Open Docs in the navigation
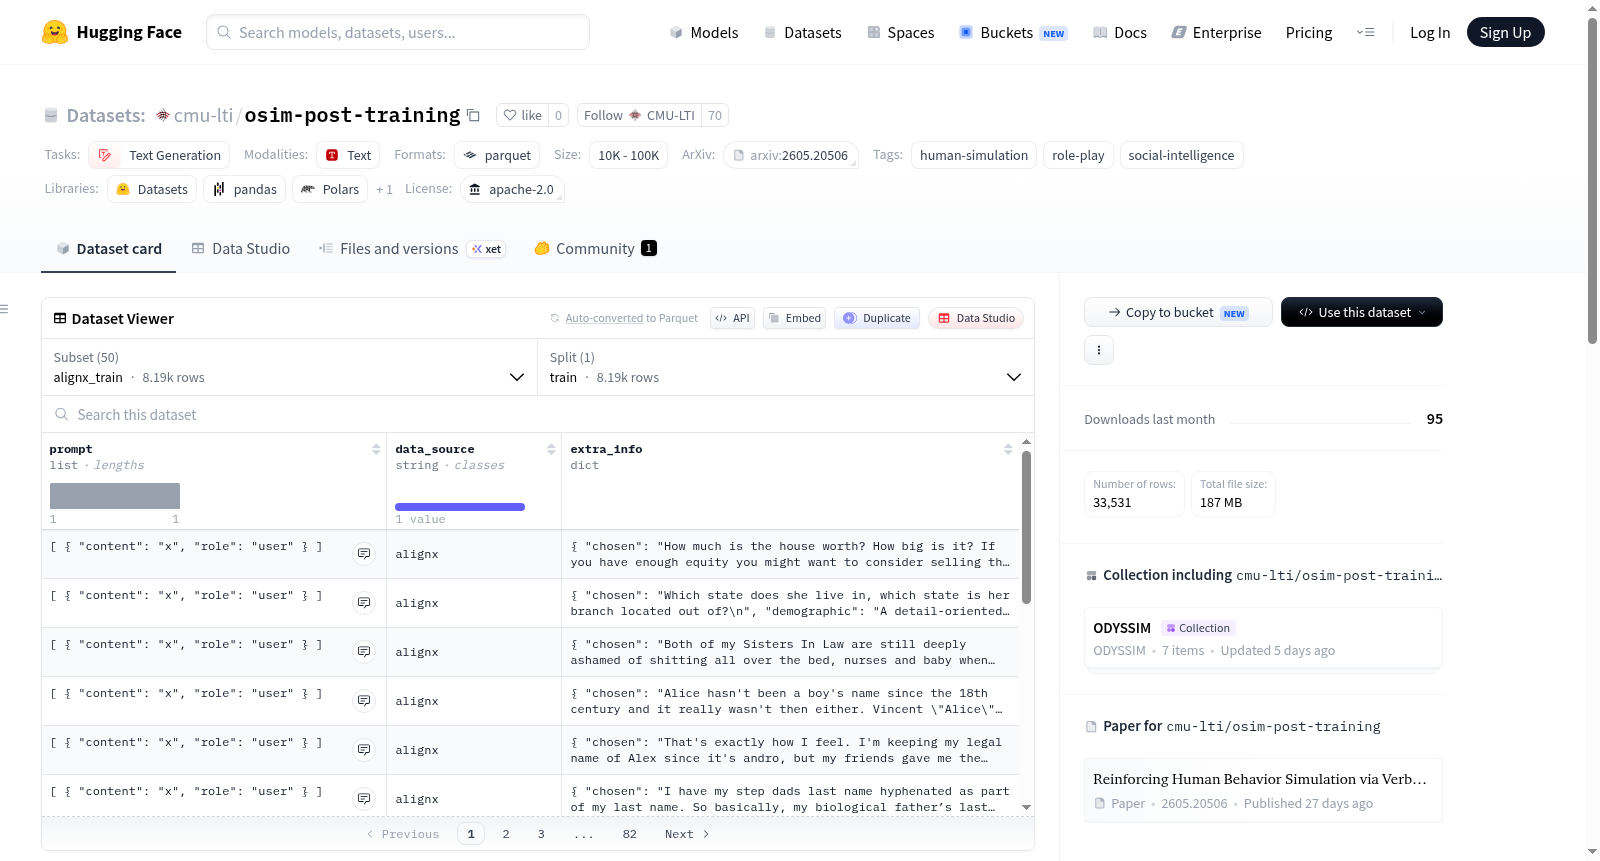The height and width of the screenshot is (861, 1600). pyautogui.click(x=1120, y=32)
